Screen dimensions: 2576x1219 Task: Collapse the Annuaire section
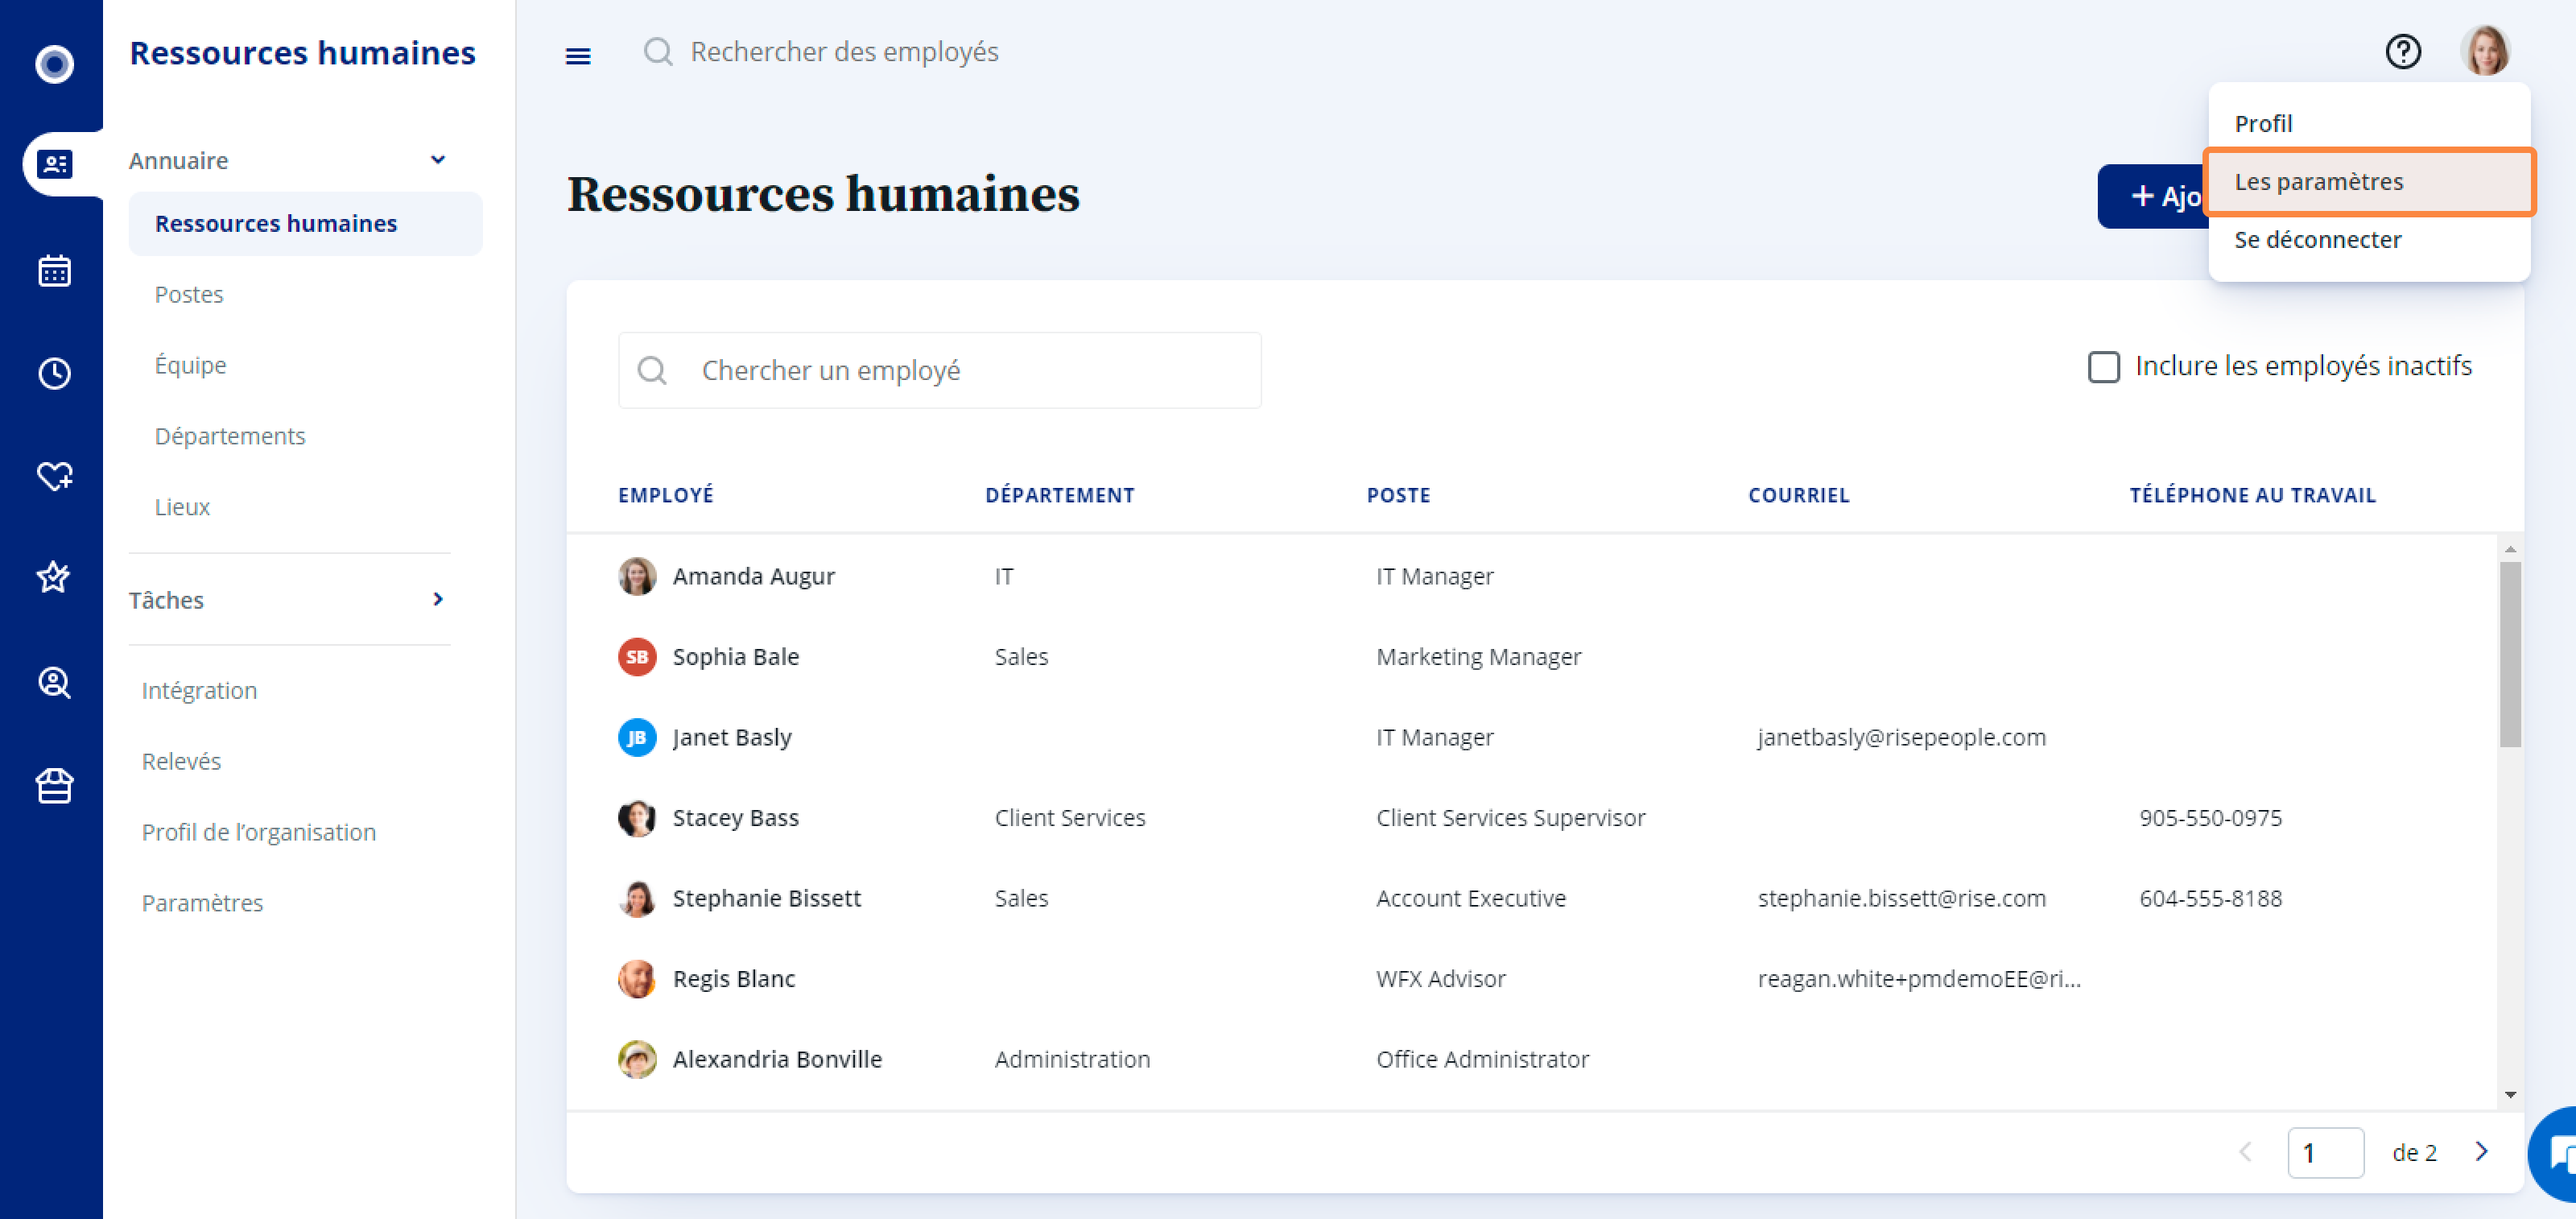438,160
